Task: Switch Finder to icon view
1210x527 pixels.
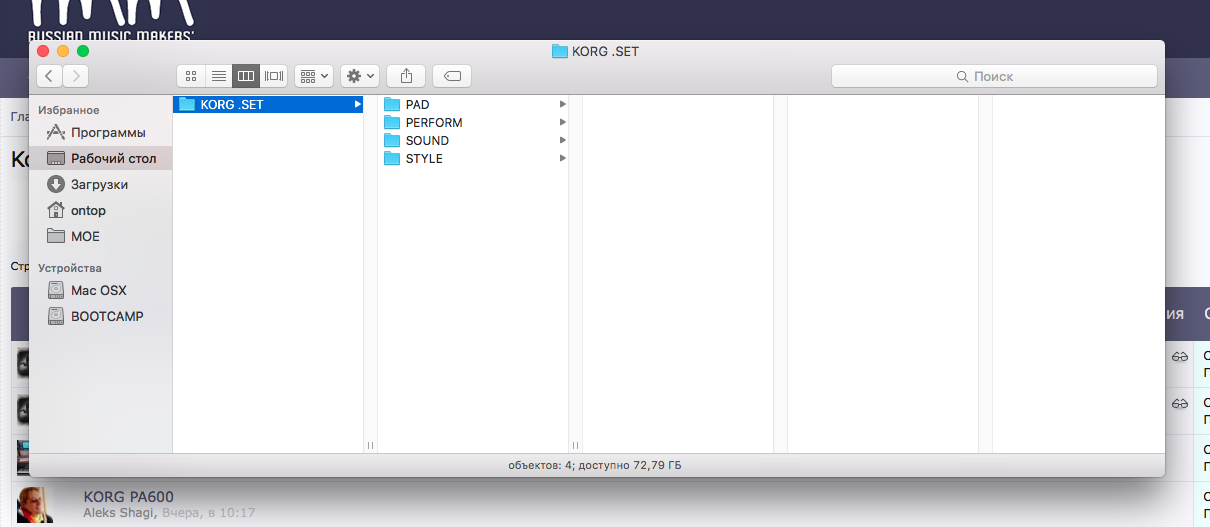Action: pyautogui.click(x=191, y=76)
